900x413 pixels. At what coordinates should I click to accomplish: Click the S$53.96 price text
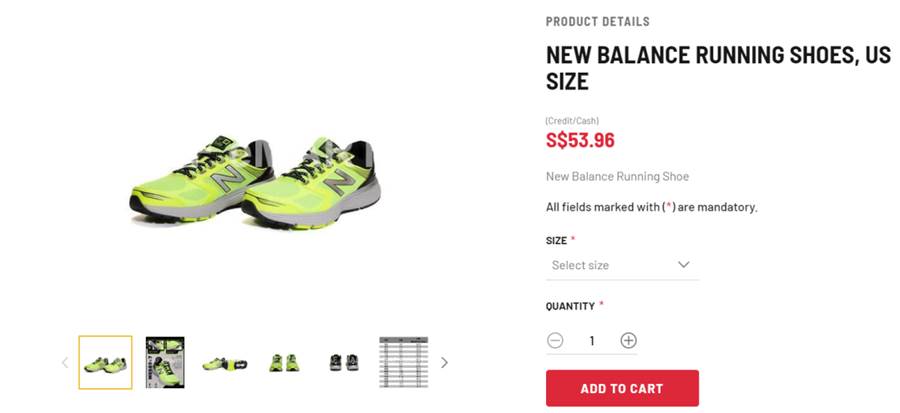580,140
